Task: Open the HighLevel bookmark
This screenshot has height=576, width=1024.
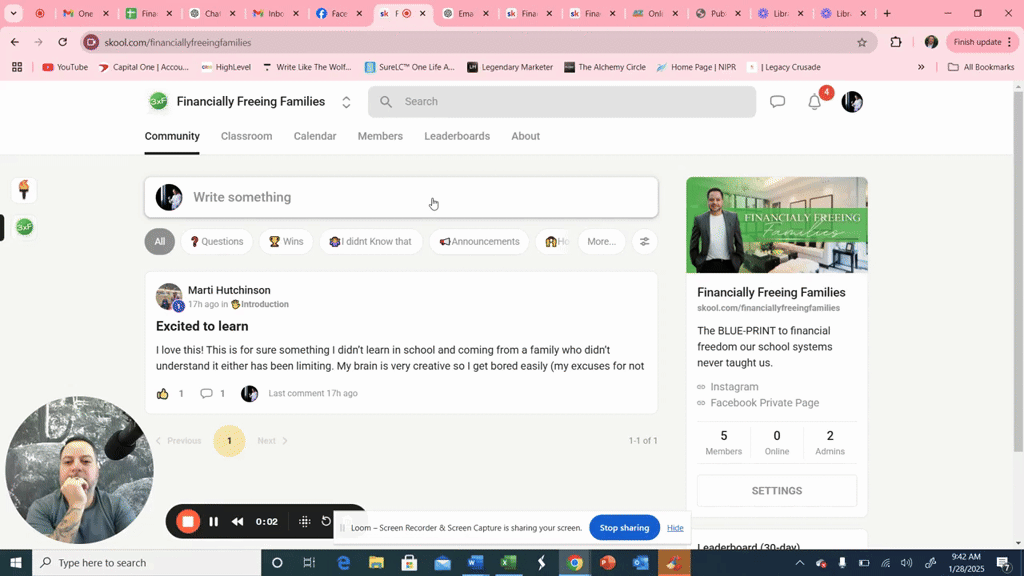Action: [226, 67]
